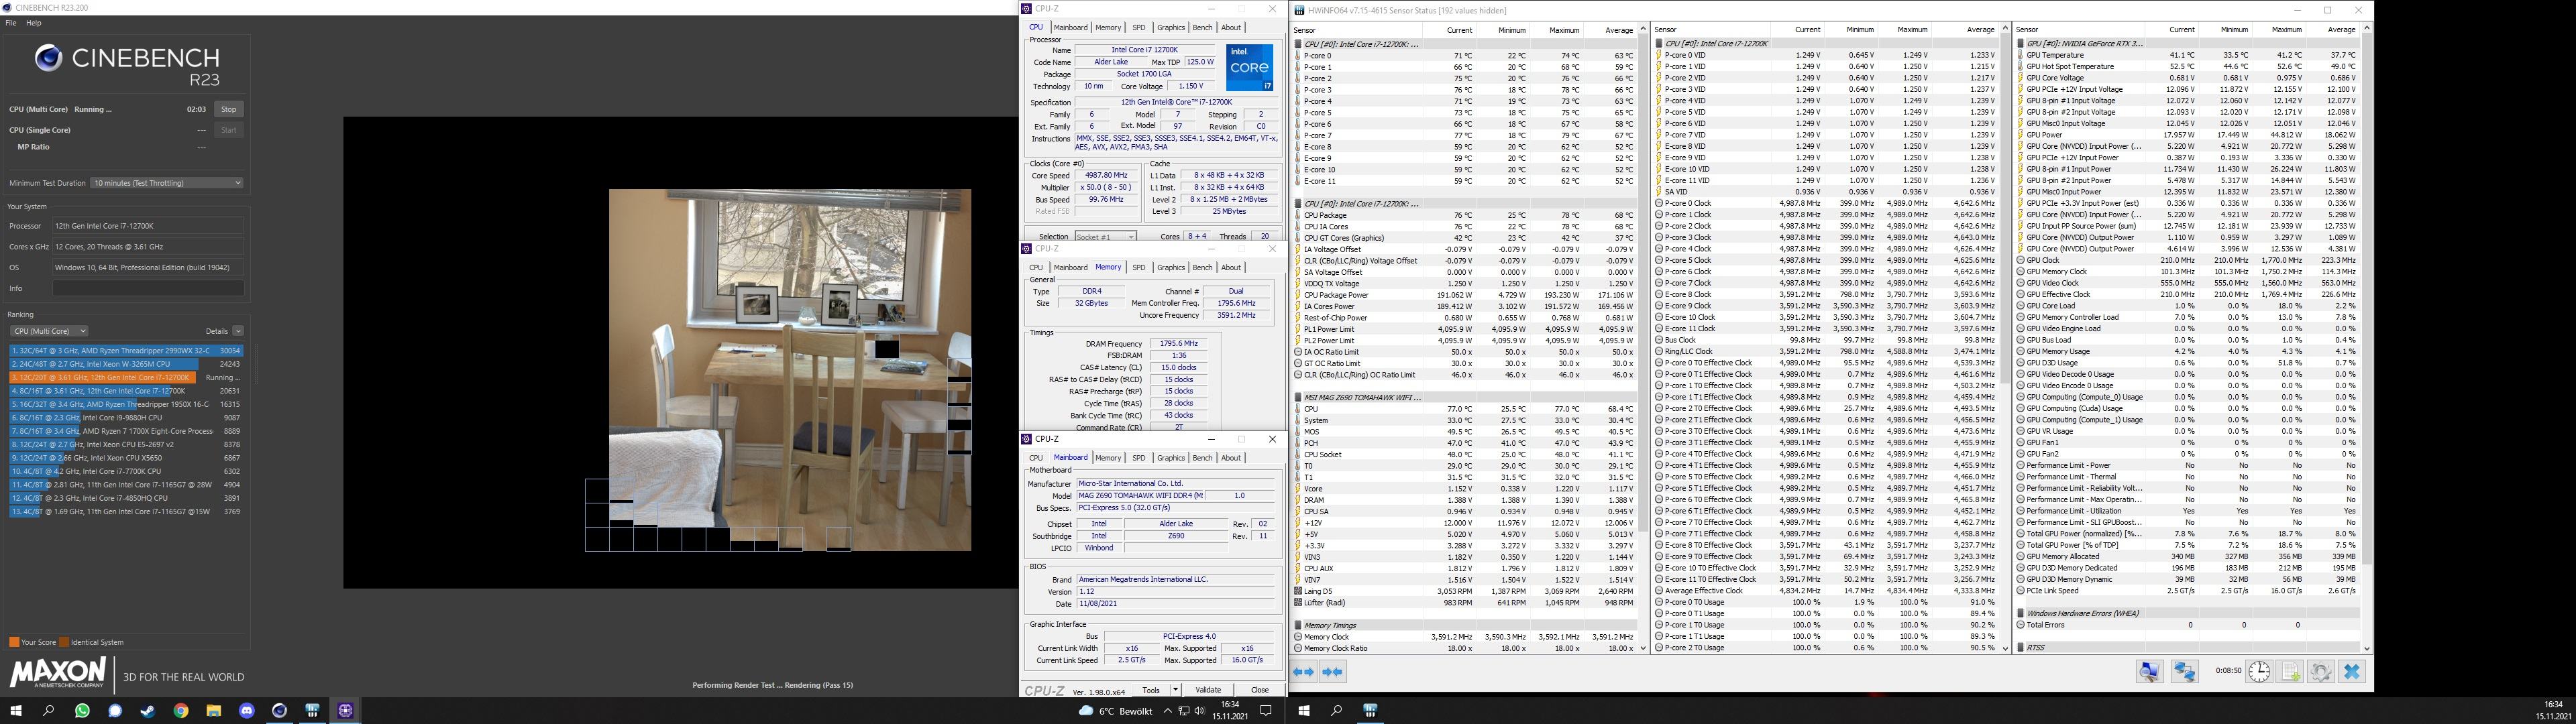Click the volume icon in system tray

(1200, 711)
